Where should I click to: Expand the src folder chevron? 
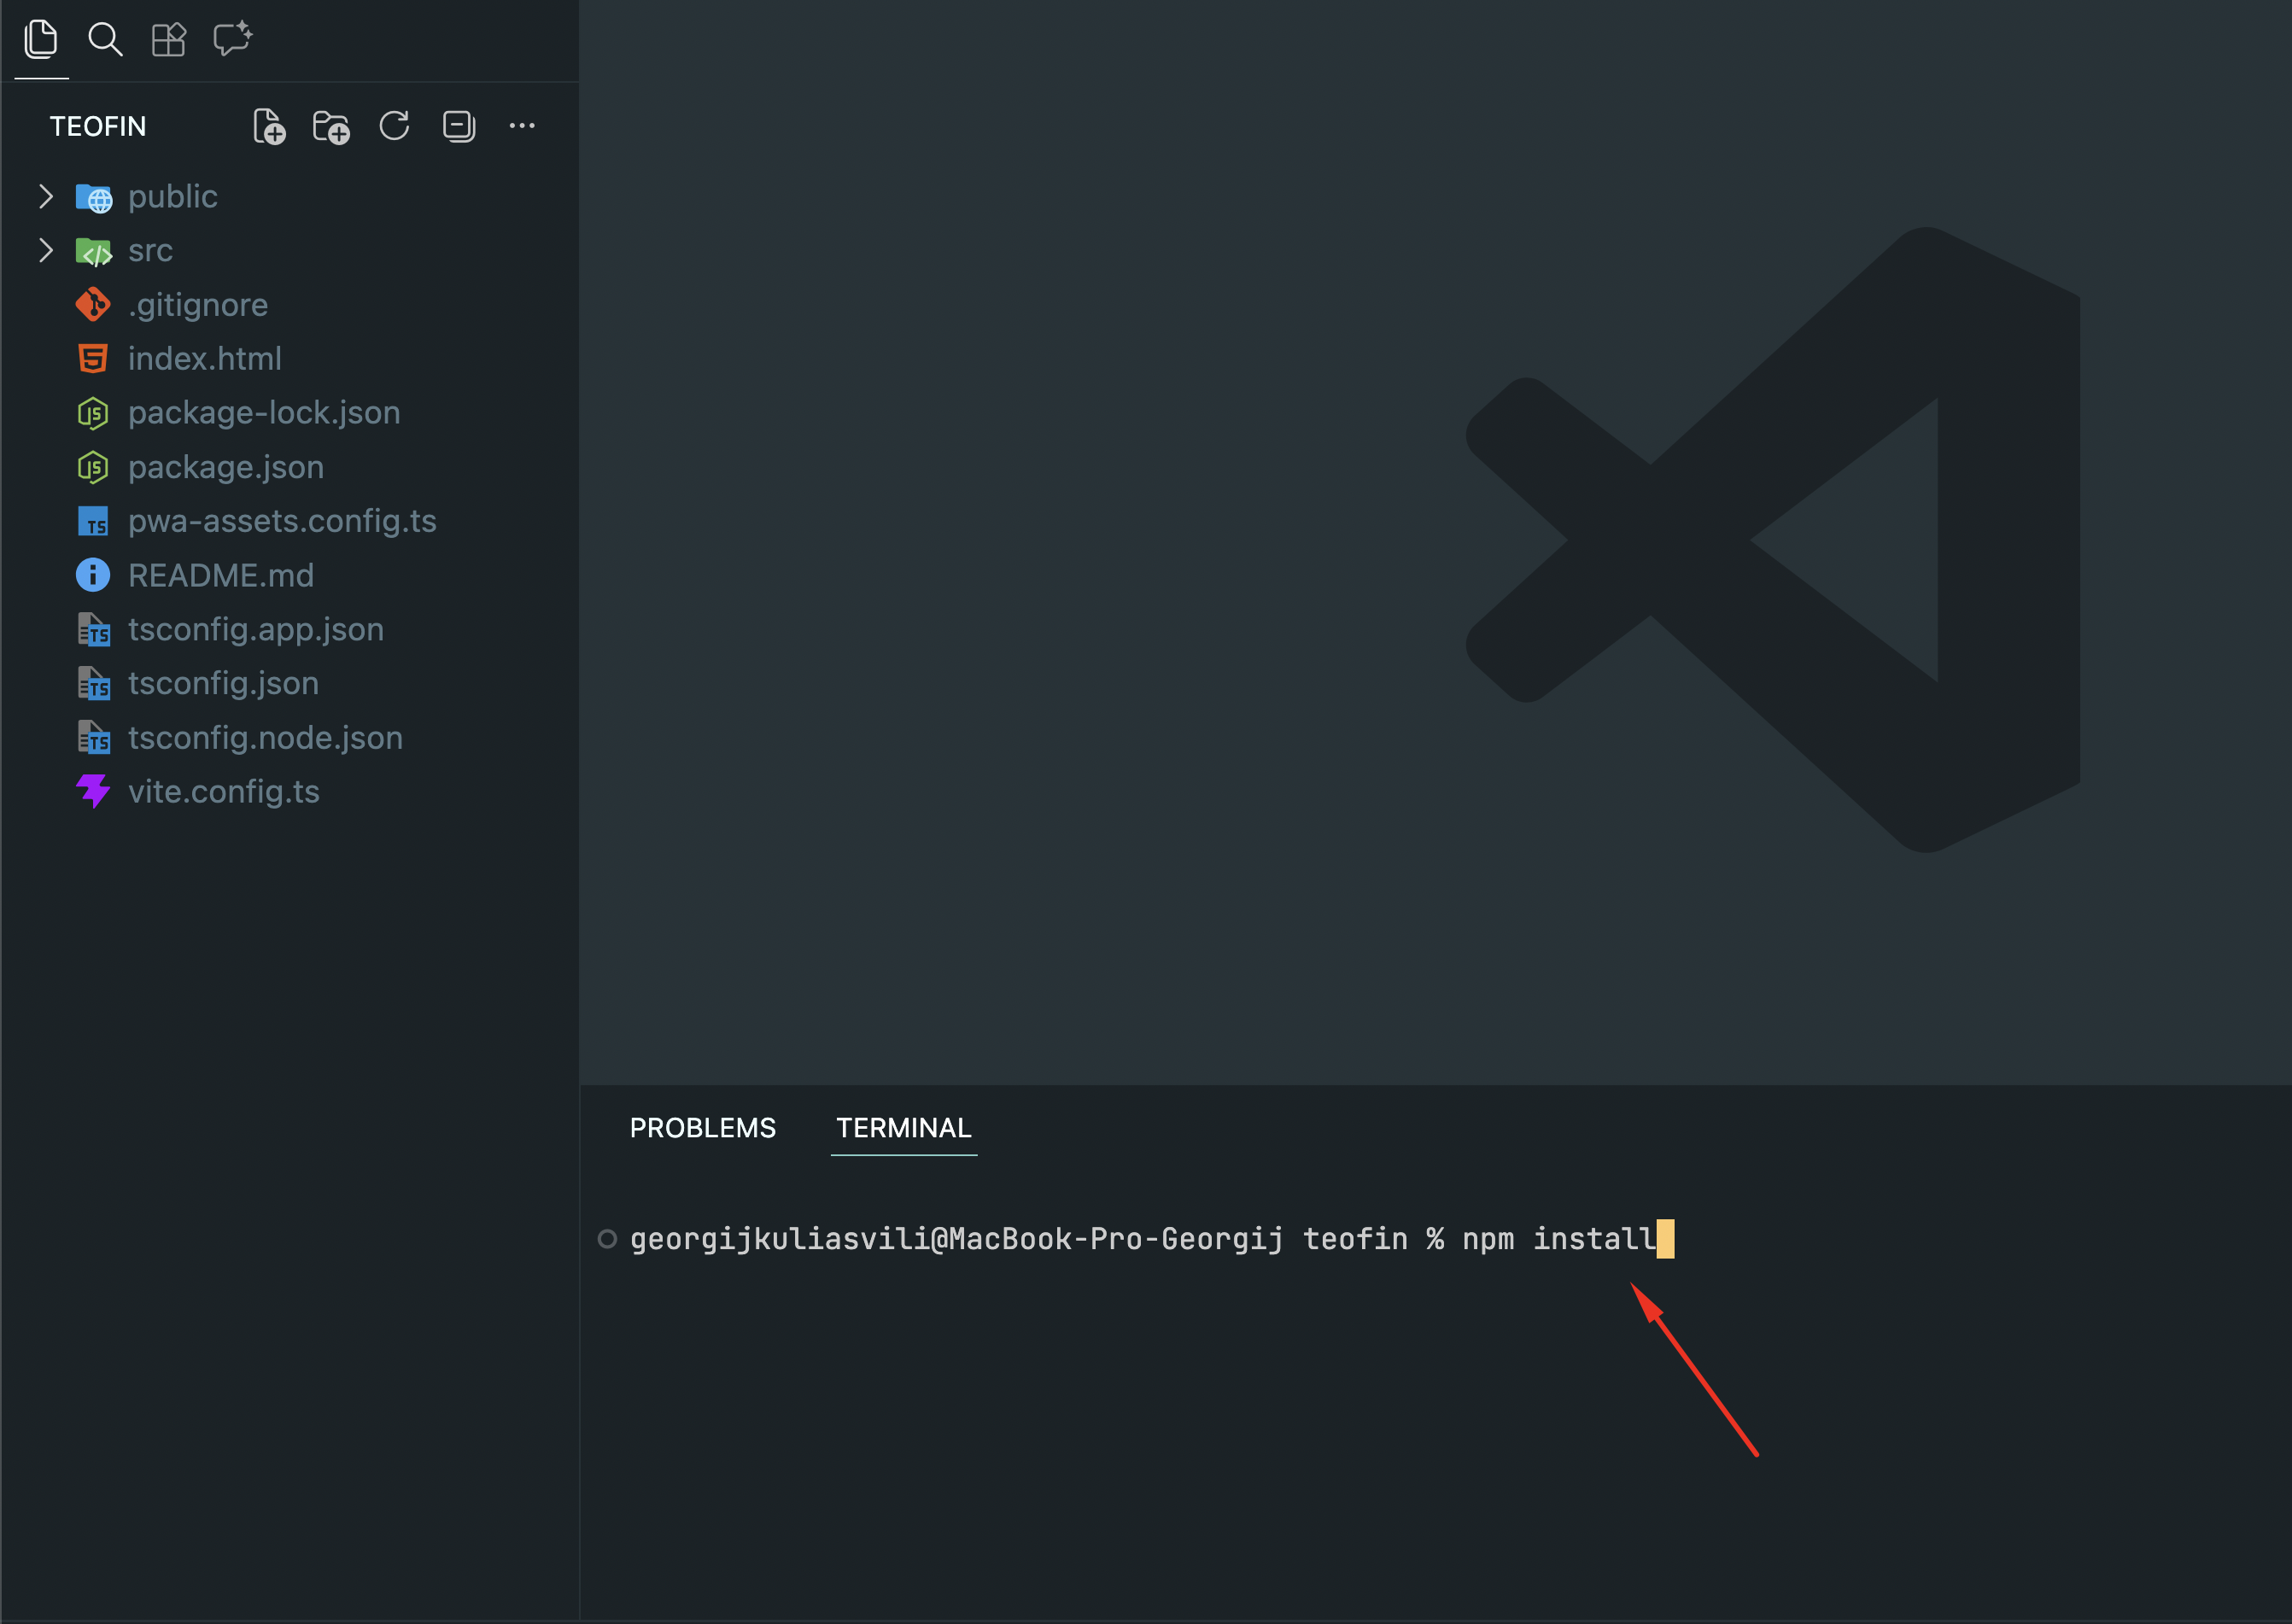coord(46,251)
